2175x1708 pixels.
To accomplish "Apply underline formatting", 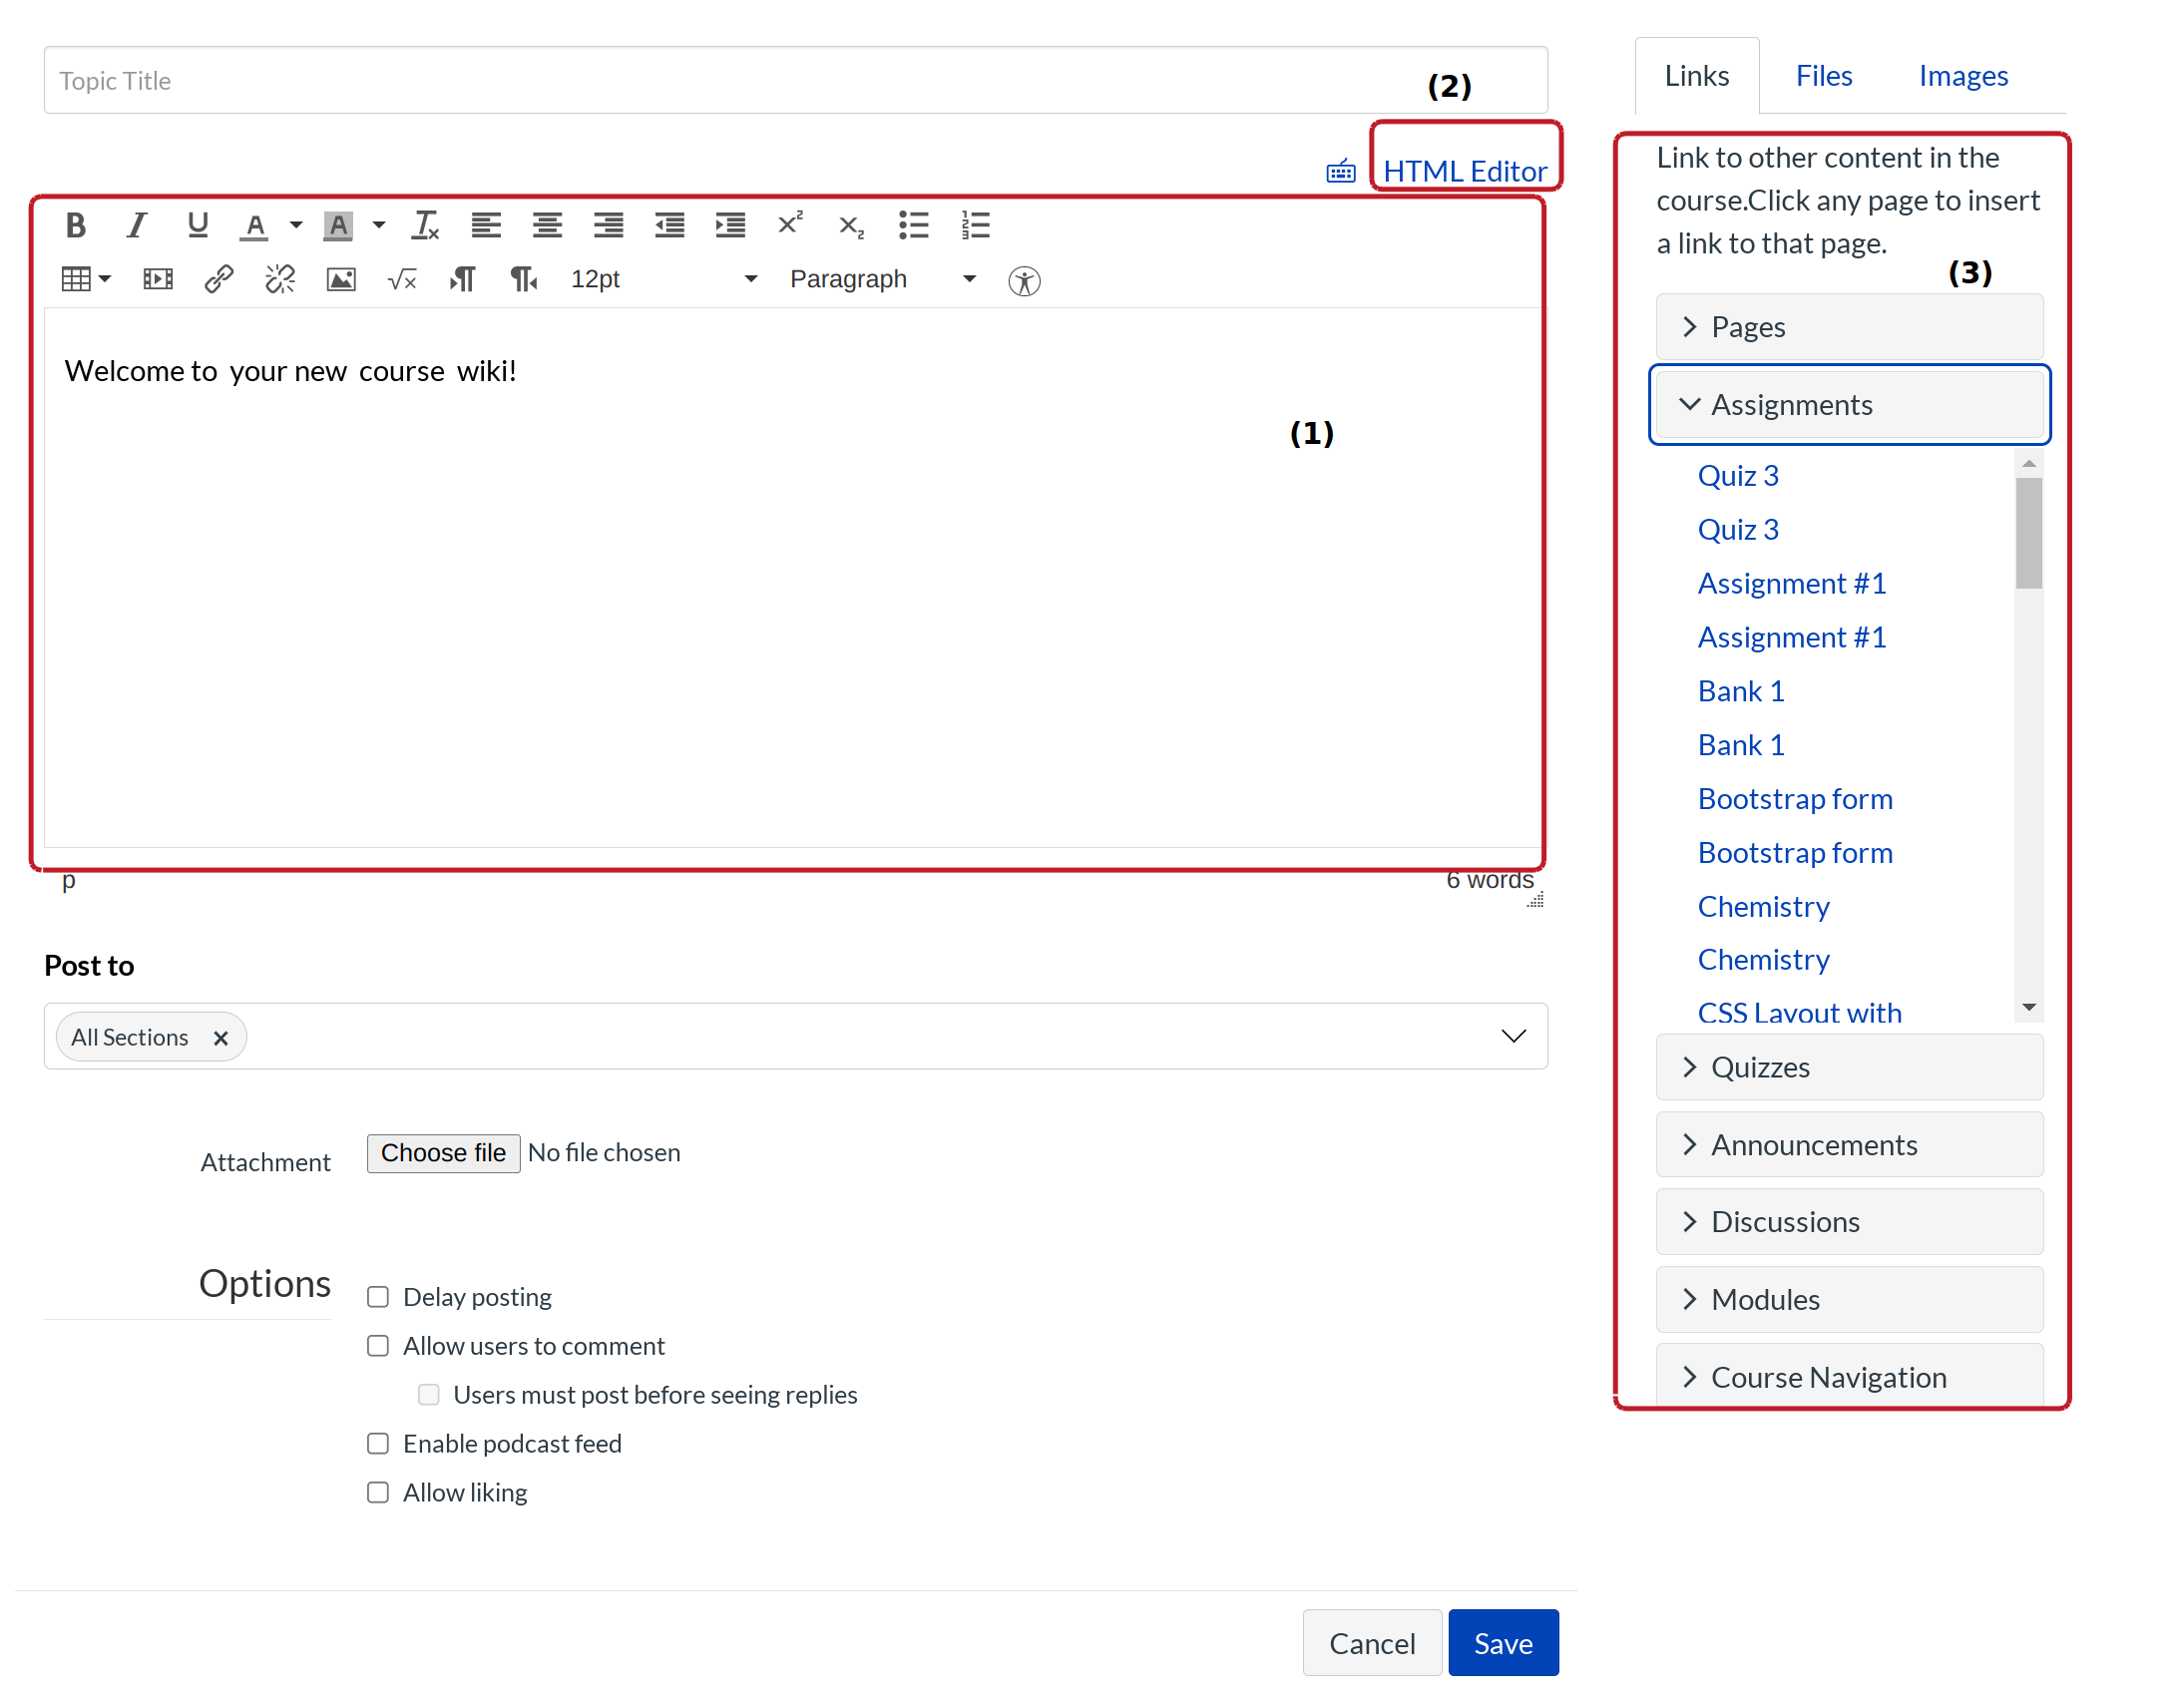I will click(x=197, y=226).
